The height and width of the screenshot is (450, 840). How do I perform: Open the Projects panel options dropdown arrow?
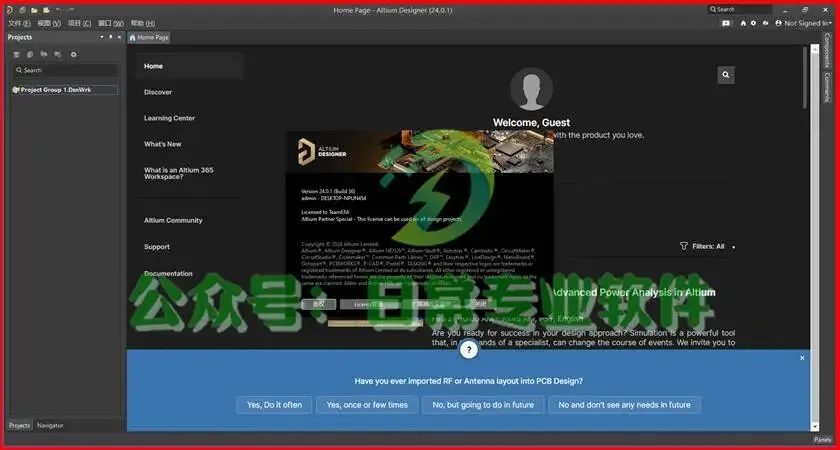[102, 37]
